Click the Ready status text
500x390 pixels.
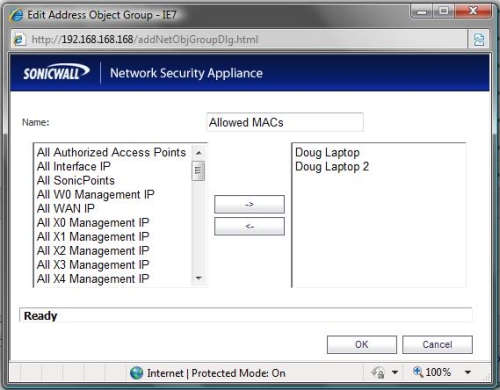[x=41, y=316]
